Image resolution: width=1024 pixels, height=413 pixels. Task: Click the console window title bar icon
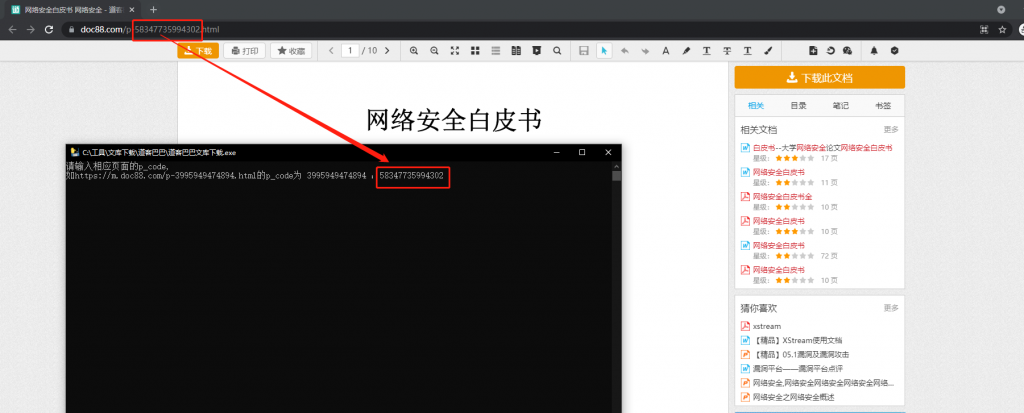[x=75, y=152]
